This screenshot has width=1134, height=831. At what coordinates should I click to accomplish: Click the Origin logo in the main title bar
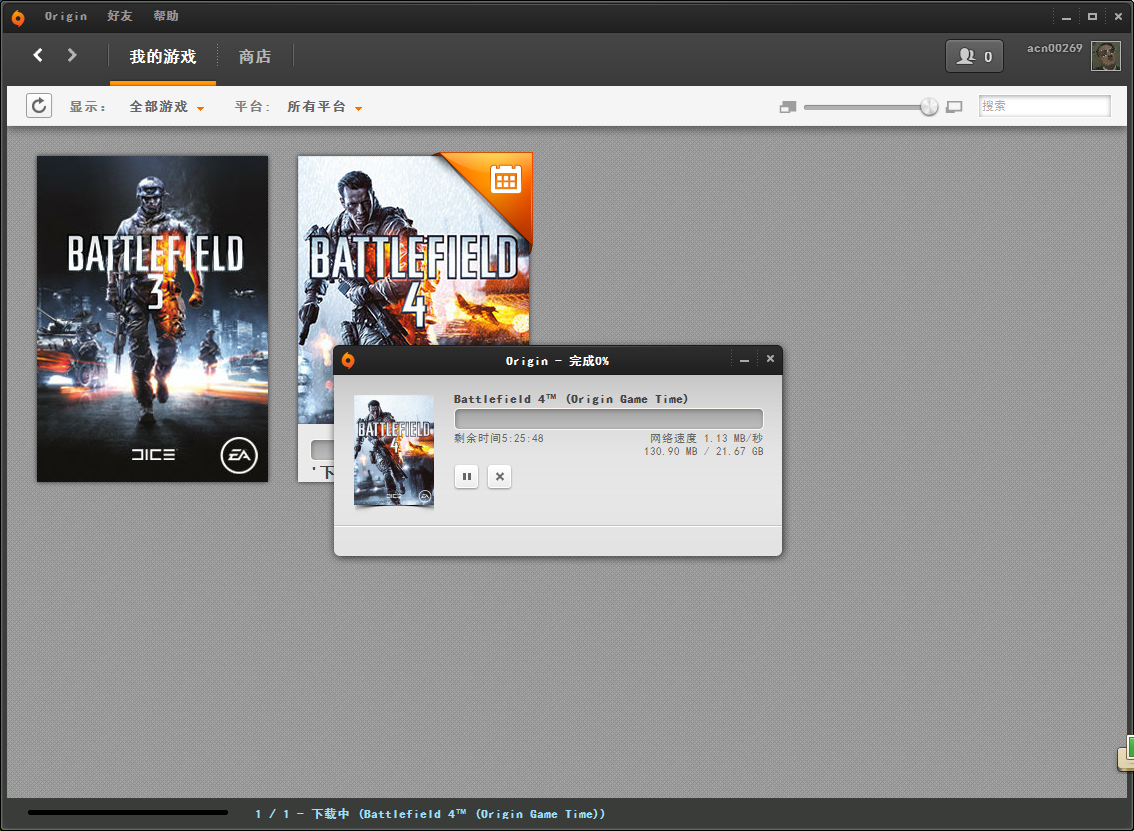(18, 17)
